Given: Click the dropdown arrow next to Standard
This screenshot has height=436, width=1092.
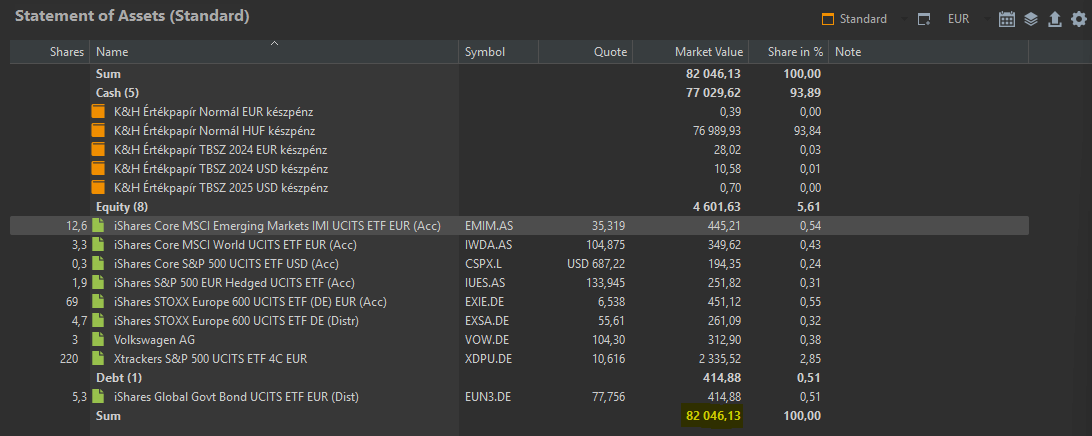Looking at the screenshot, I should pyautogui.click(x=903, y=20).
